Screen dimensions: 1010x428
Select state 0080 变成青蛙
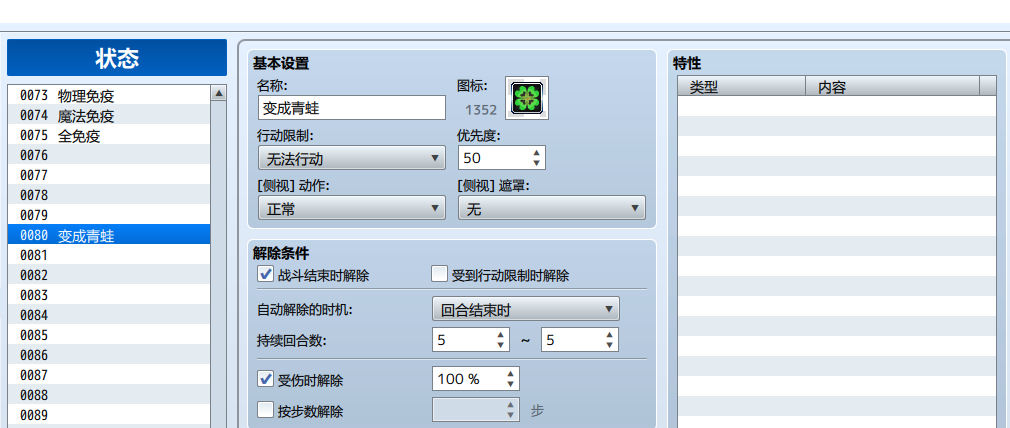[109, 235]
